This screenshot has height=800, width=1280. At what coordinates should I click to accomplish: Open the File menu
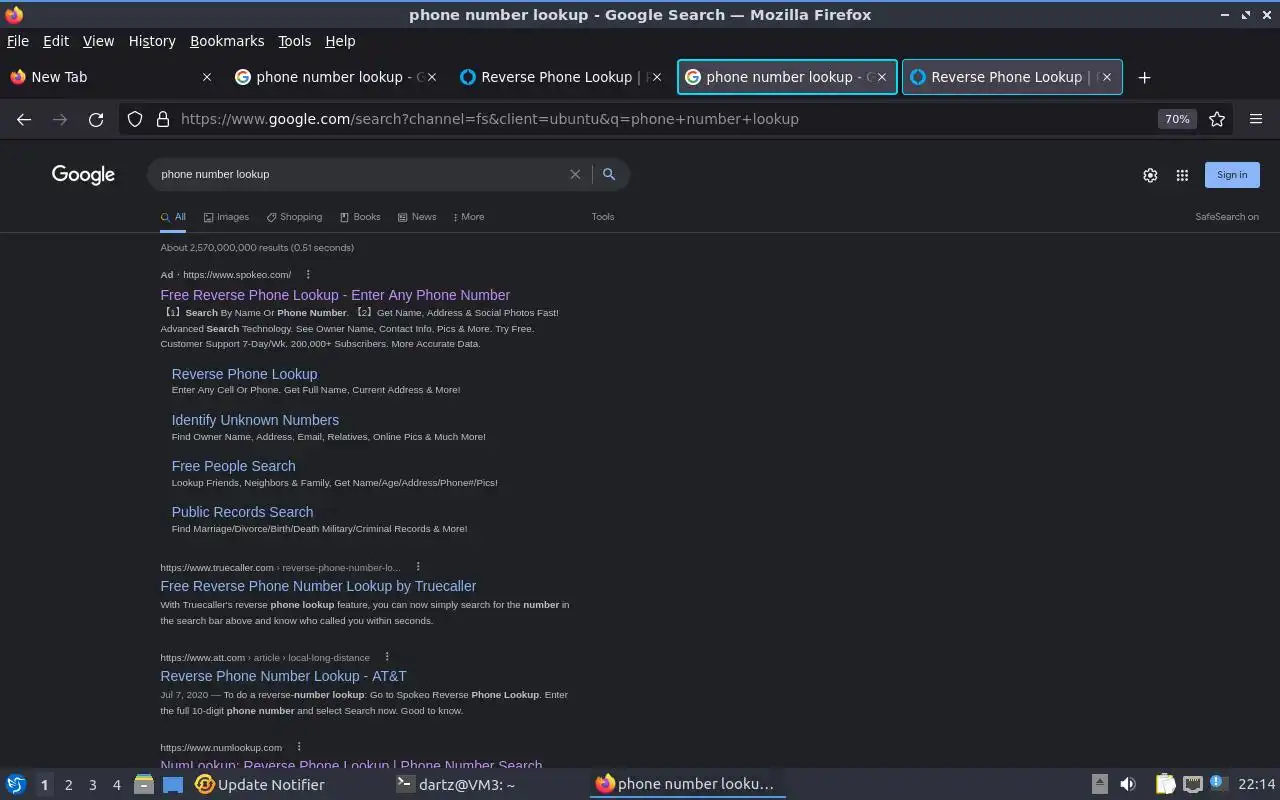coord(18,41)
